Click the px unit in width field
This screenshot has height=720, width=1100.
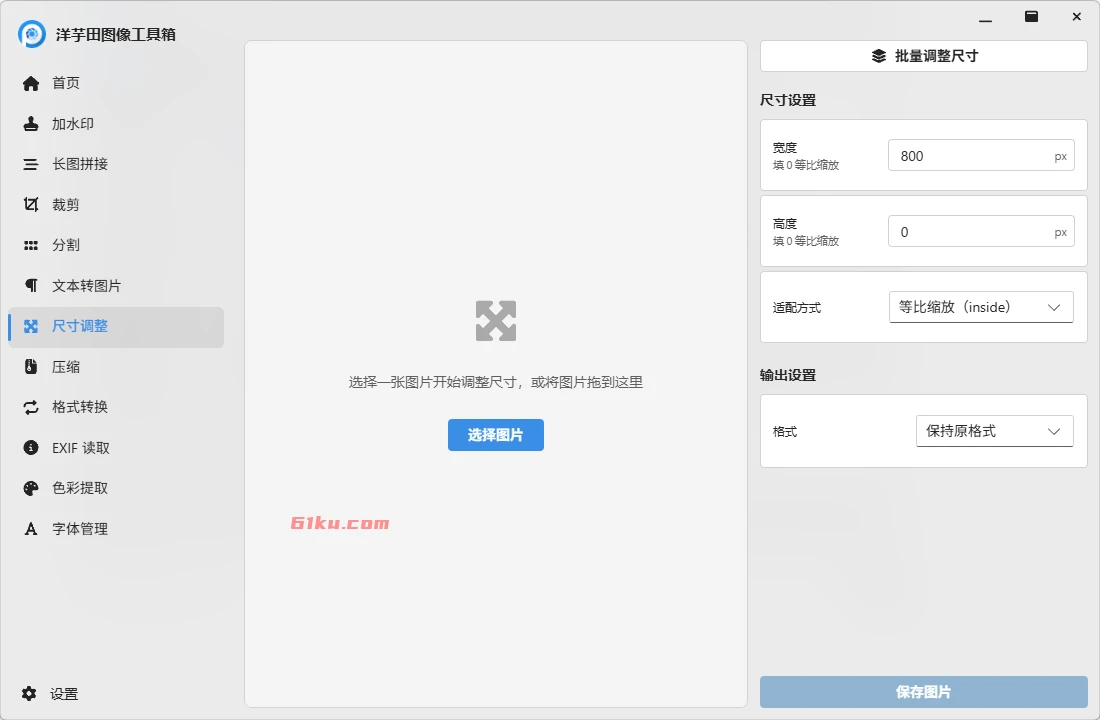click(x=1061, y=157)
